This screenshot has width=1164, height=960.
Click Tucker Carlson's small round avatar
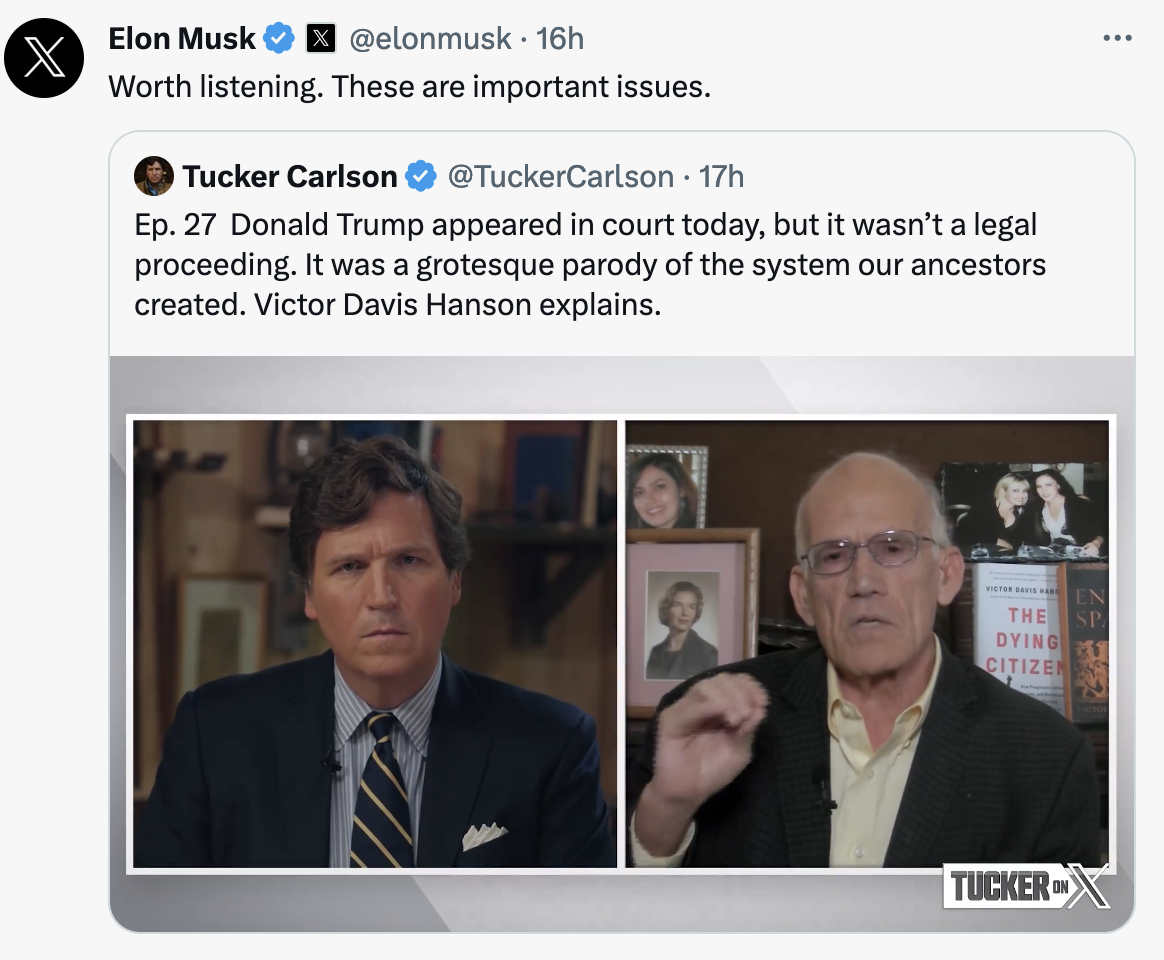[x=154, y=176]
